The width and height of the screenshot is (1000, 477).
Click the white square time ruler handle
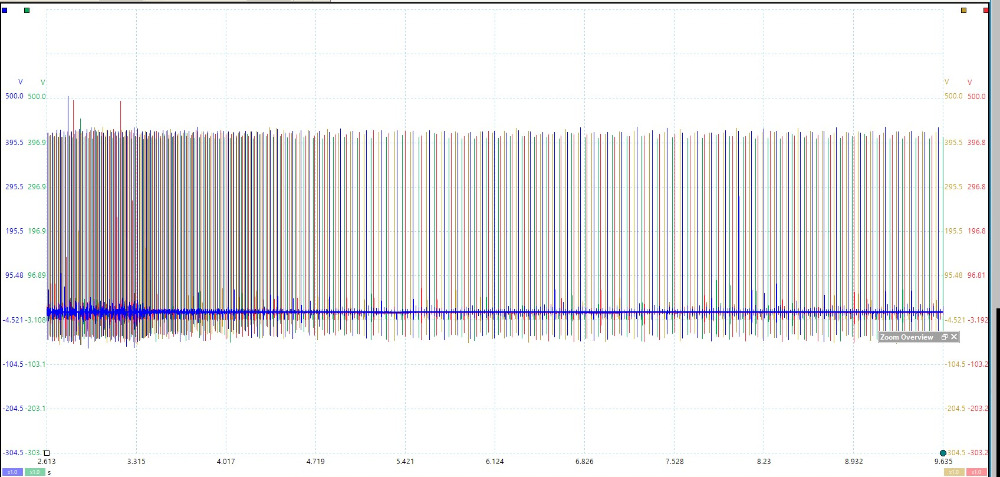(x=46, y=453)
